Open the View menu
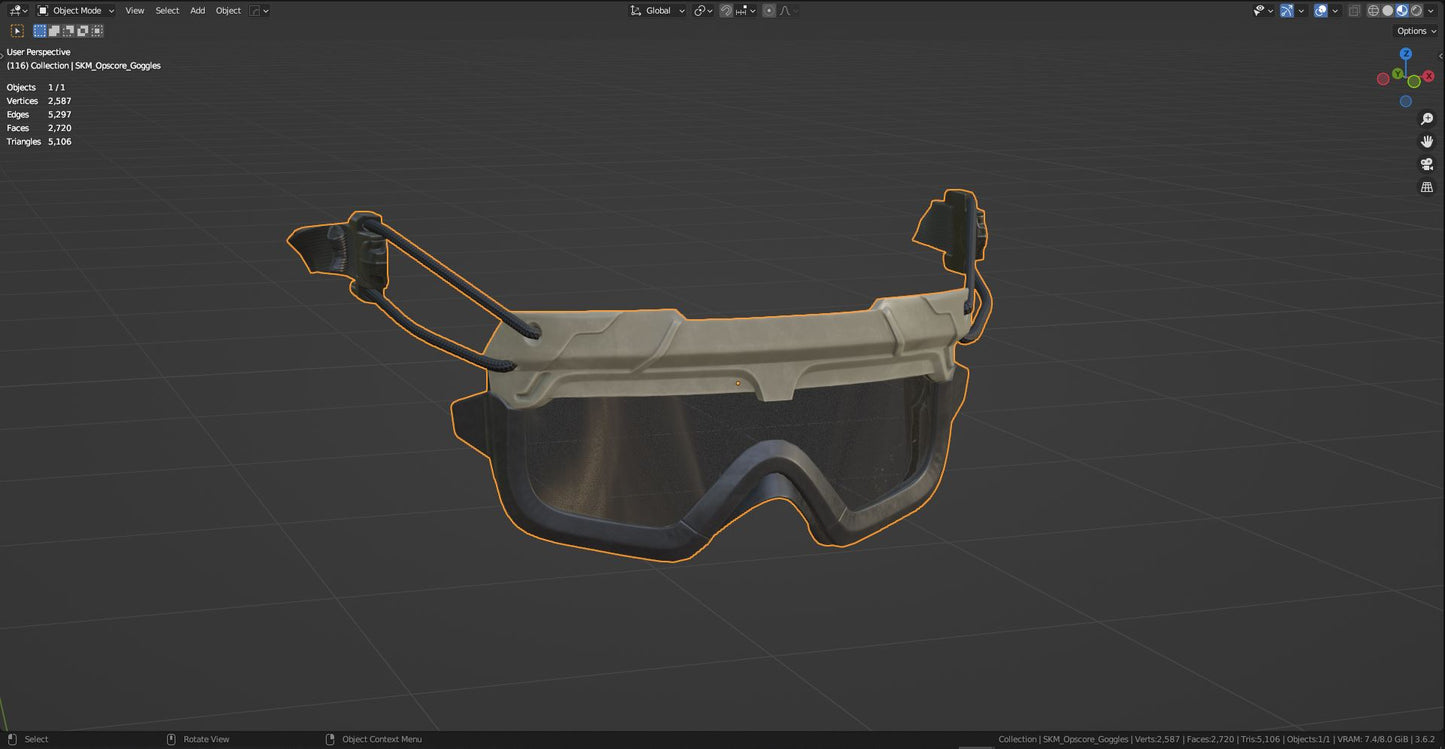Viewport: 1445px width, 749px height. pos(134,10)
